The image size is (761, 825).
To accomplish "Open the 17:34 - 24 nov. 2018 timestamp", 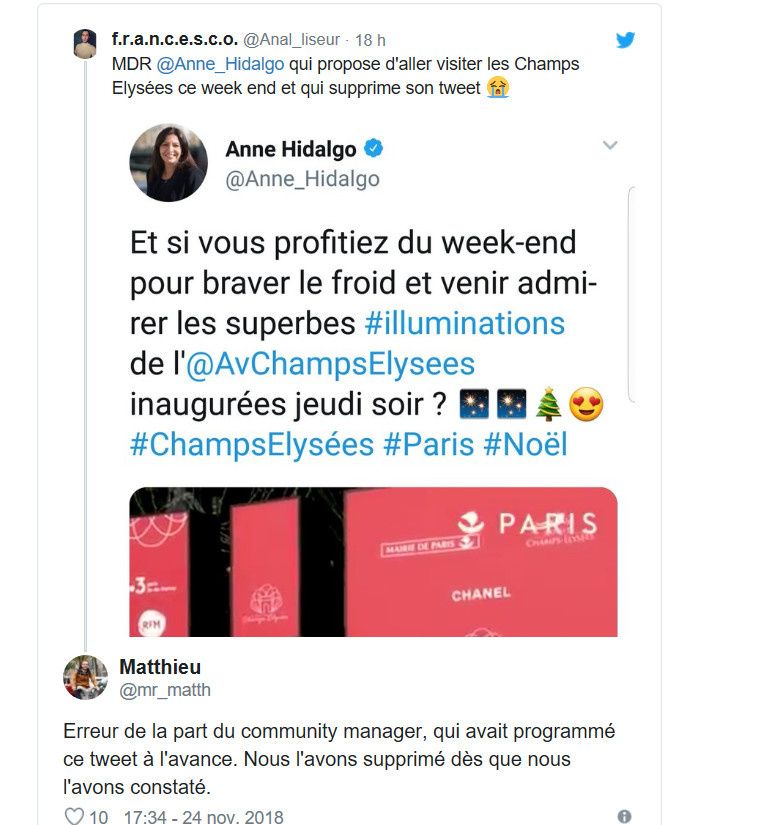I will coord(204,817).
